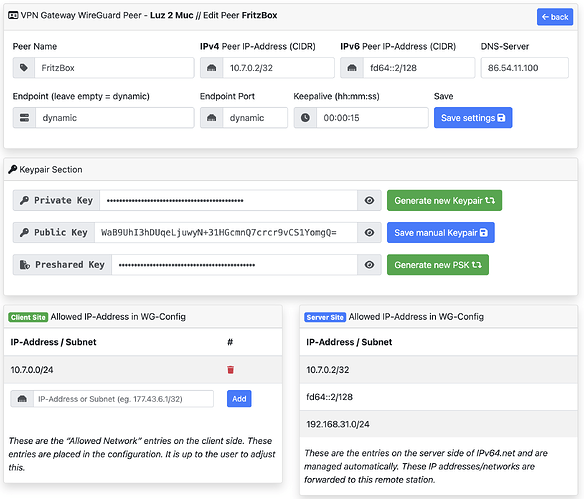
Task: Click server IP-Address / Subnet header
Action: [x=349, y=342]
